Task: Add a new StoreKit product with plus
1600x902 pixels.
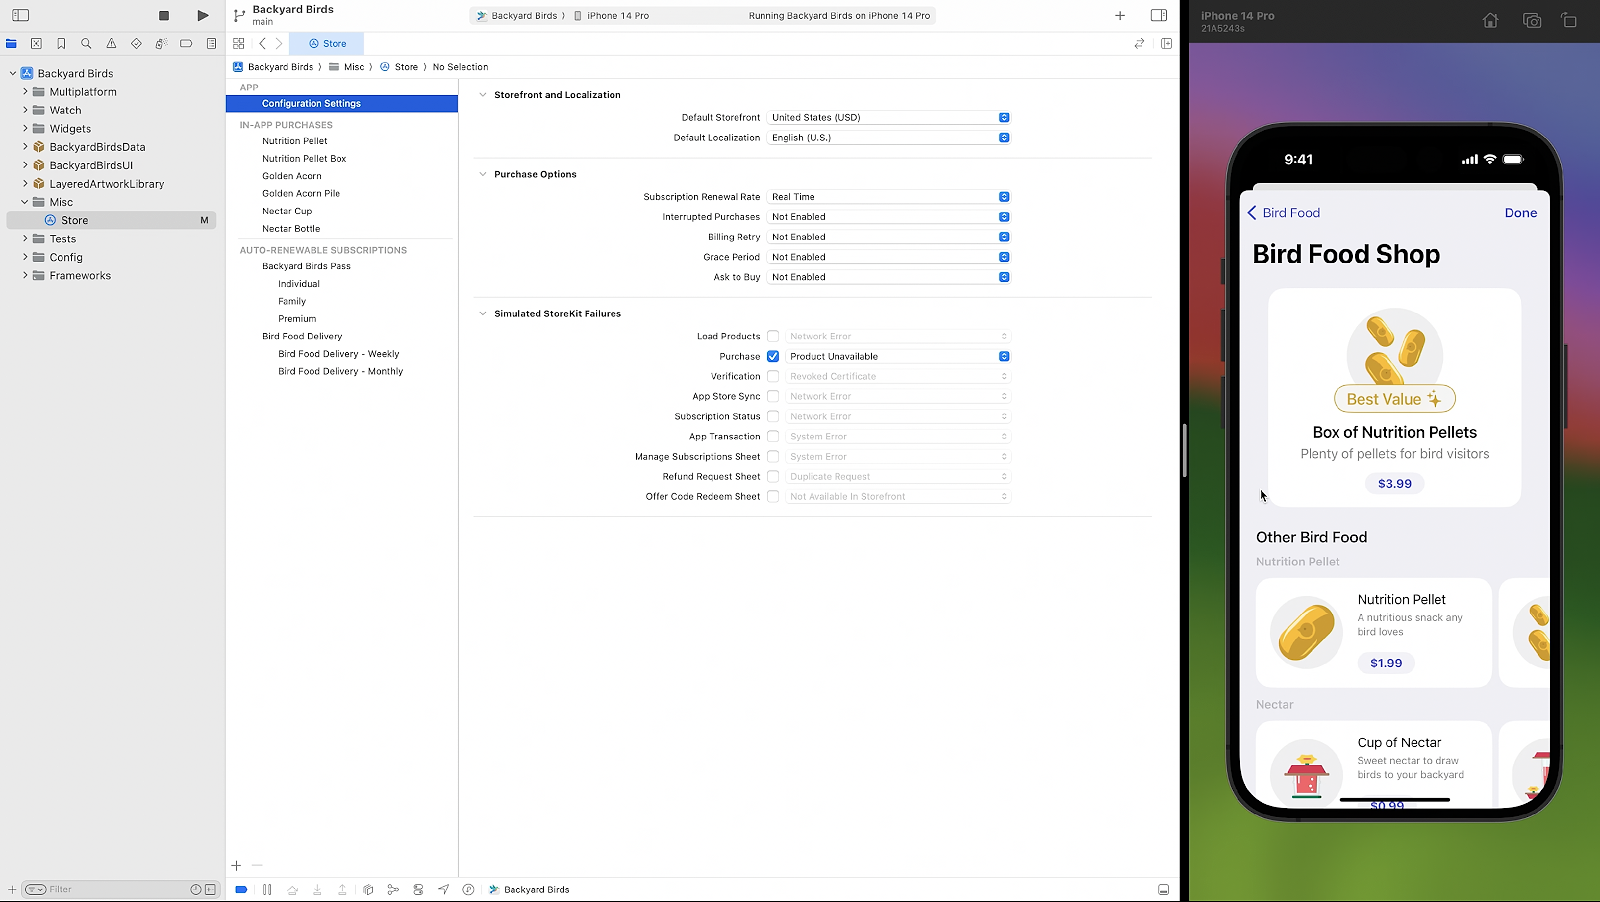Action: pos(236,865)
